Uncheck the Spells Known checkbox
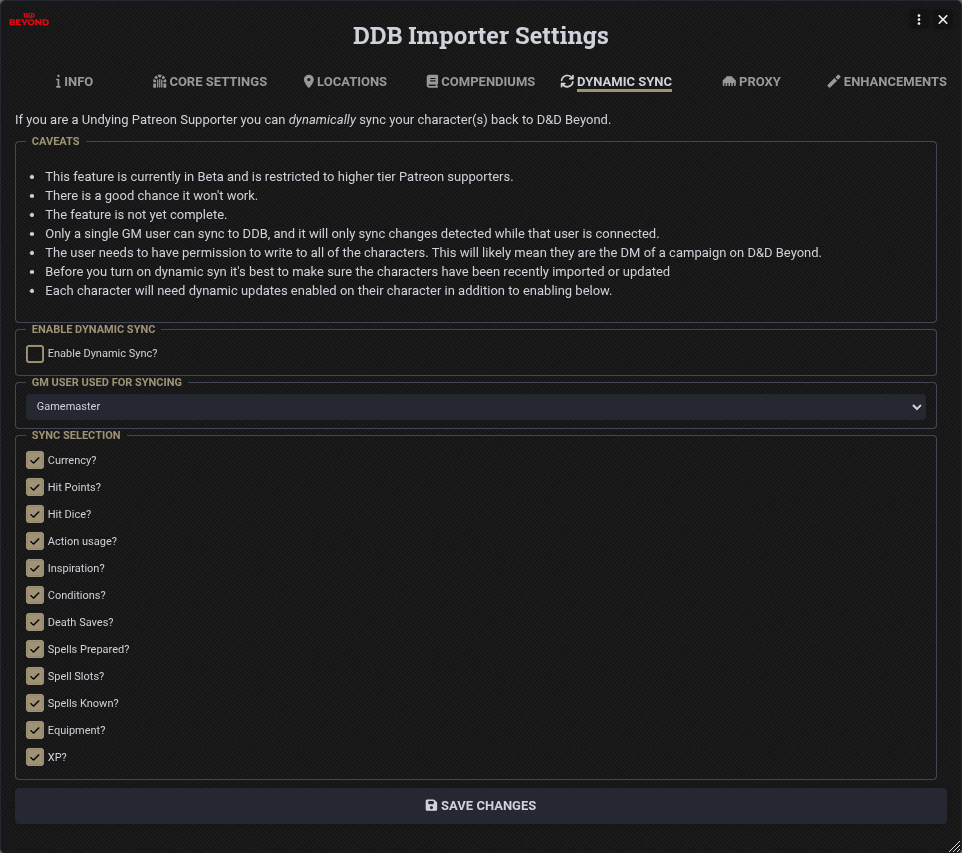This screenshot has width=962, height=853. (35, 703)
